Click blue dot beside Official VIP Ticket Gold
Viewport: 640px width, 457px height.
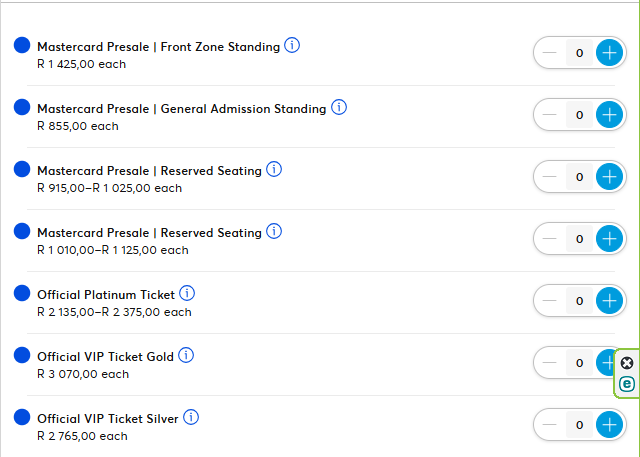click(x=22, y=356)
